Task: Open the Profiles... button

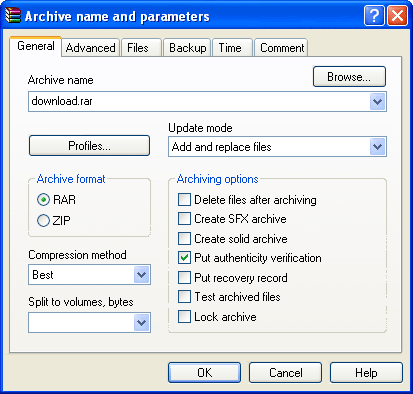Action: point(89,146)
